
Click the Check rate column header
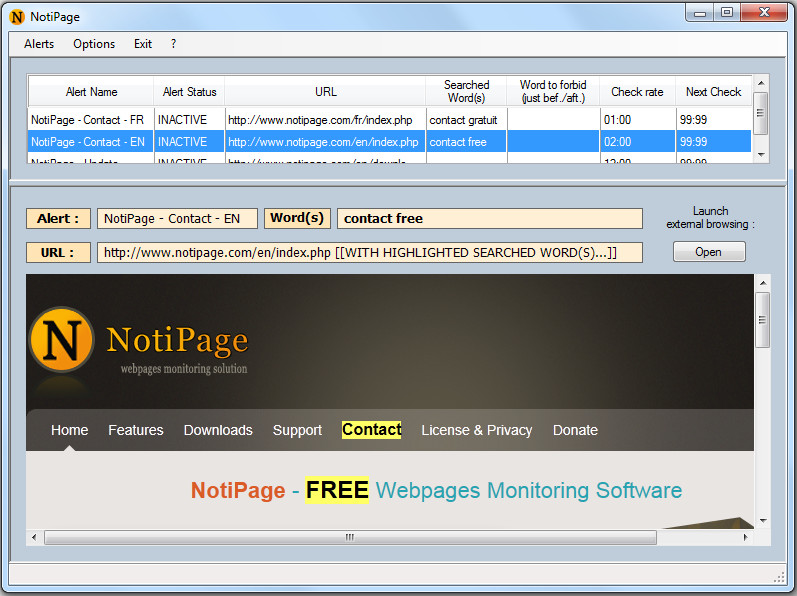[x=637, y=92]
